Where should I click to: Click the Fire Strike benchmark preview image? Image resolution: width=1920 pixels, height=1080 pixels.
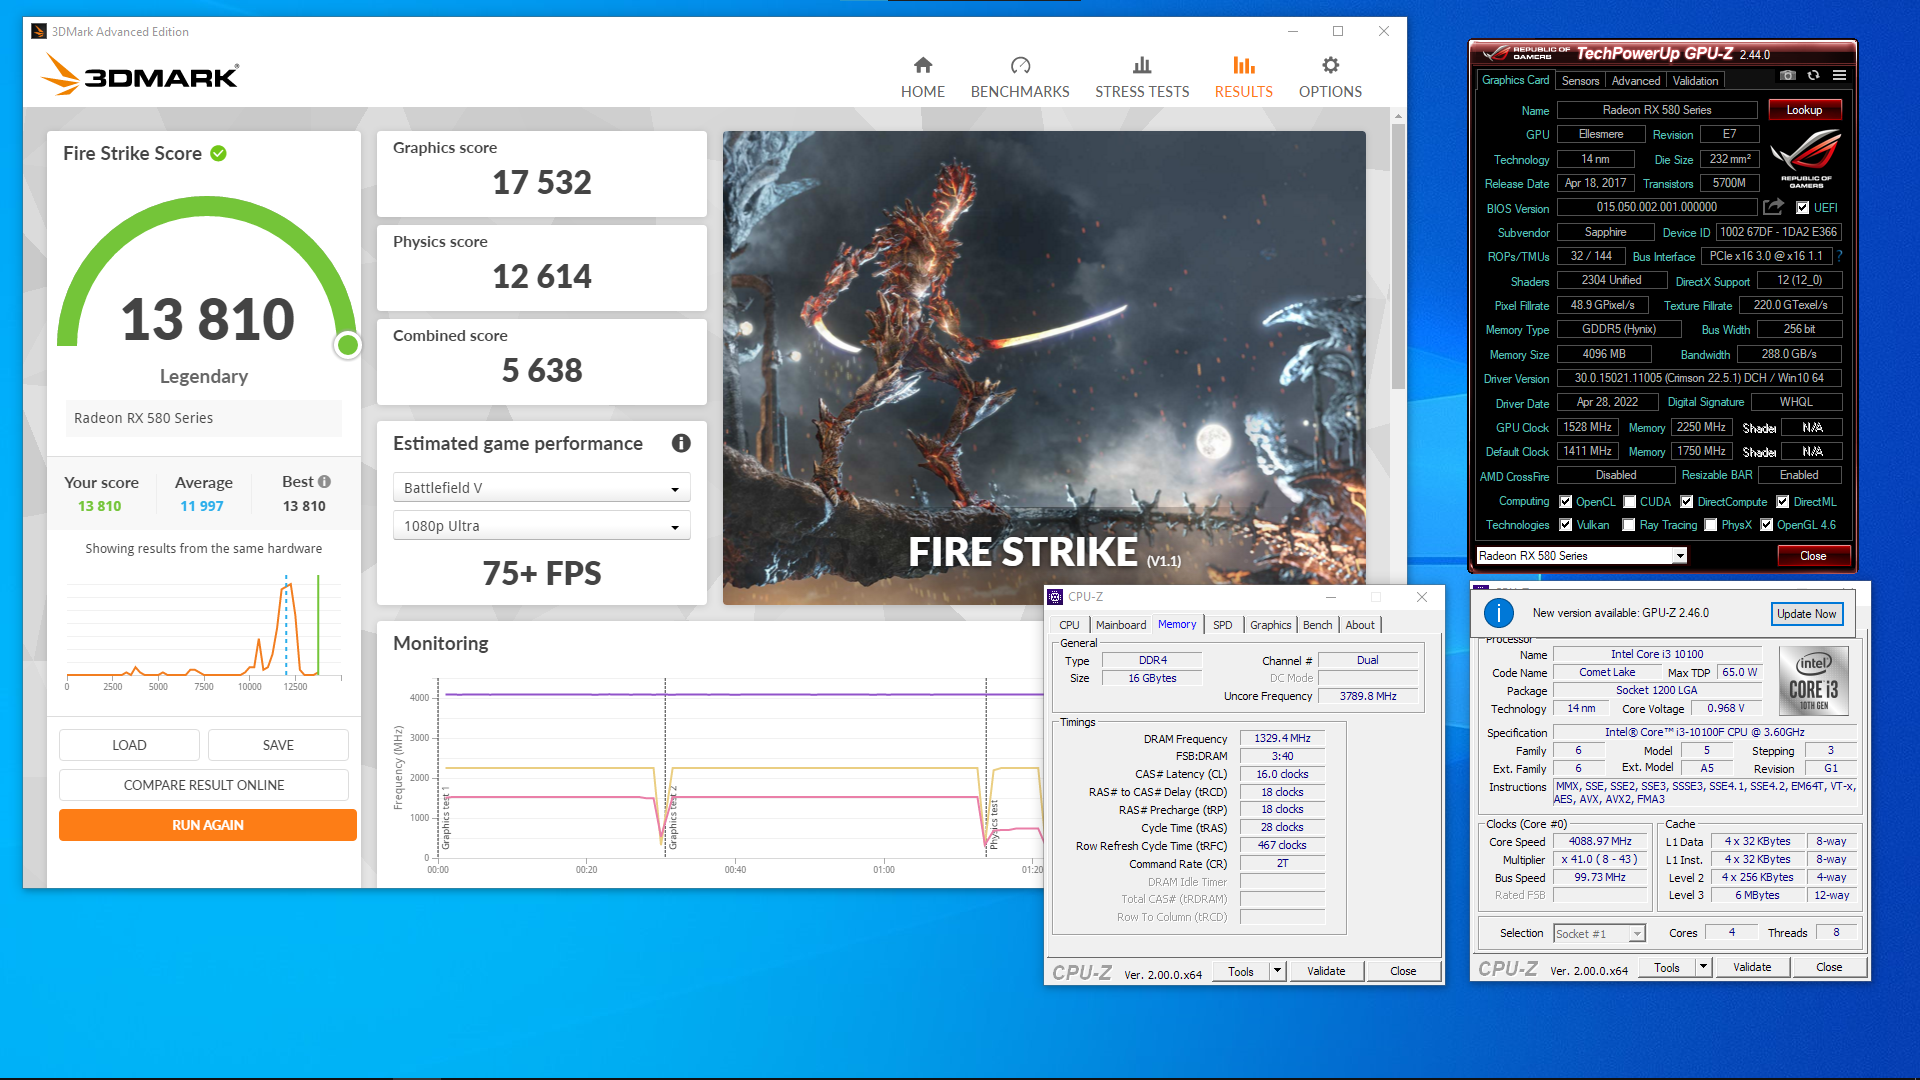(1044, 367)
